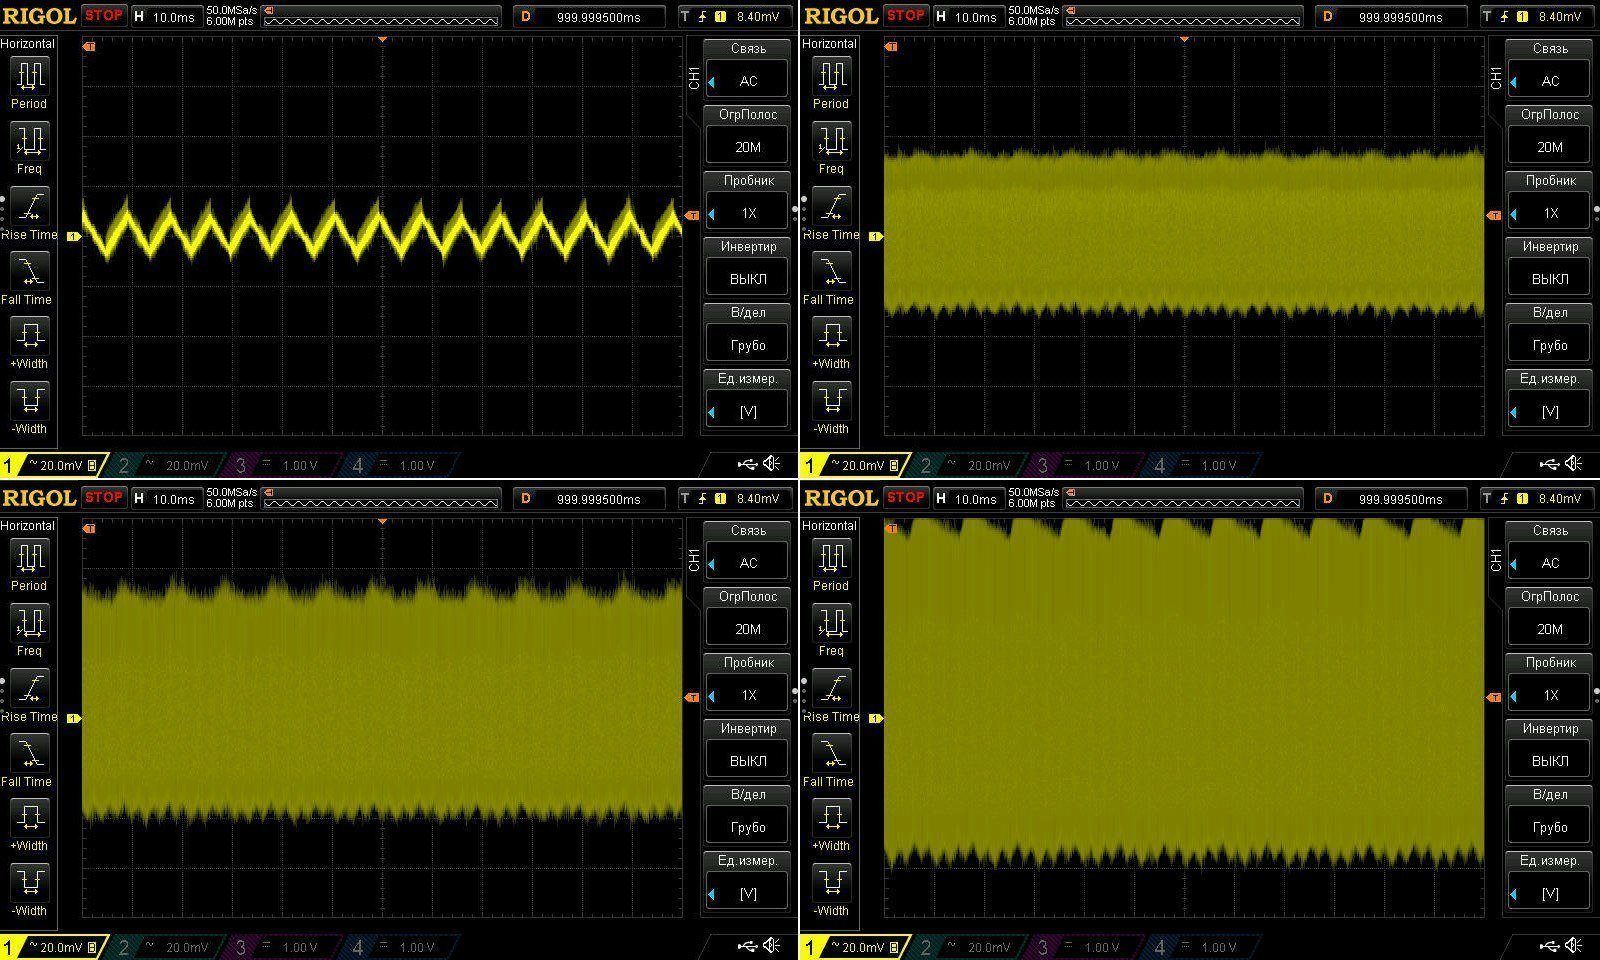1600x960 pixels.
Task: Switch to channel 4 tab in bottom-left scope
Action: click(x=400, y=947)
